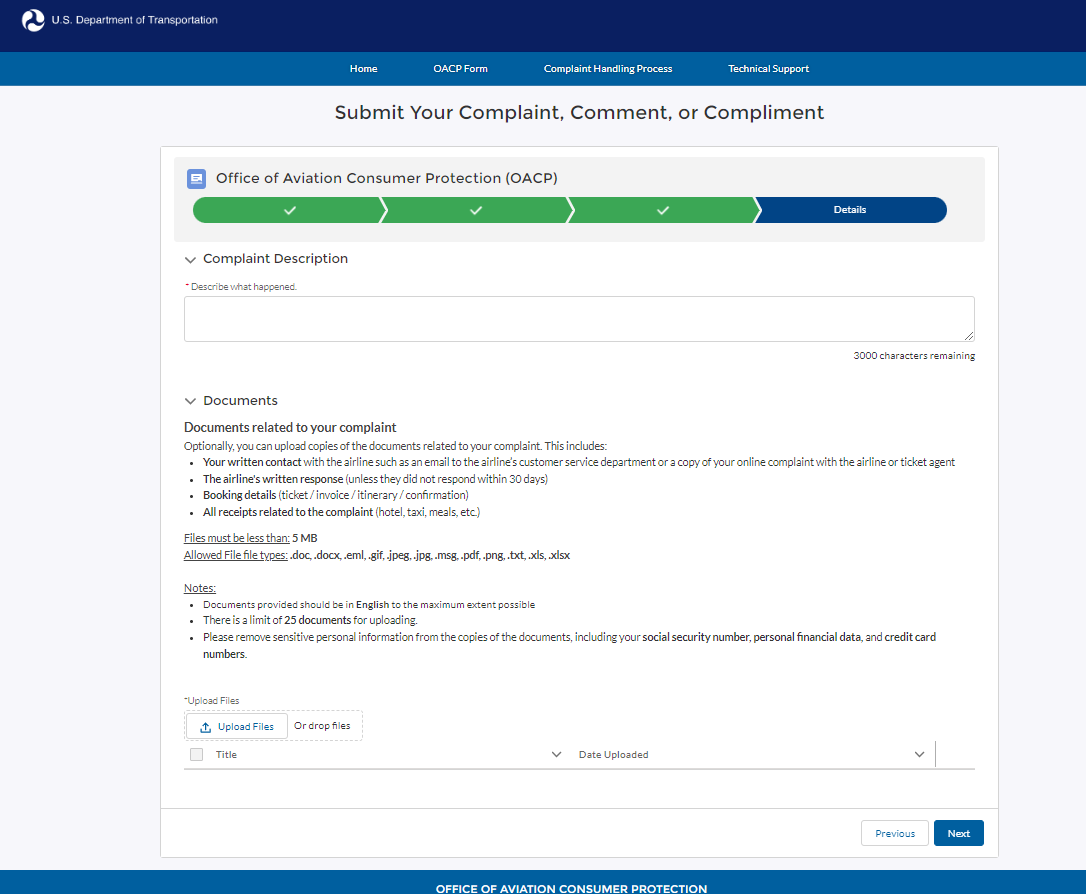Click the Files must be less than label
Screen dimensions: 1086x894
coord(237,538)
